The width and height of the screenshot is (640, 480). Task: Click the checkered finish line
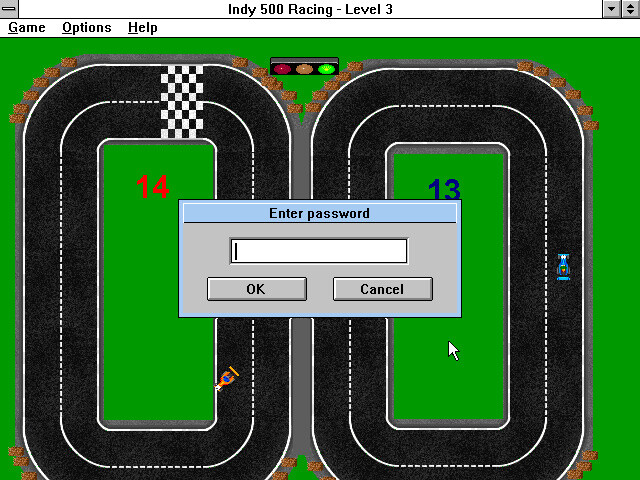(182, 102)
